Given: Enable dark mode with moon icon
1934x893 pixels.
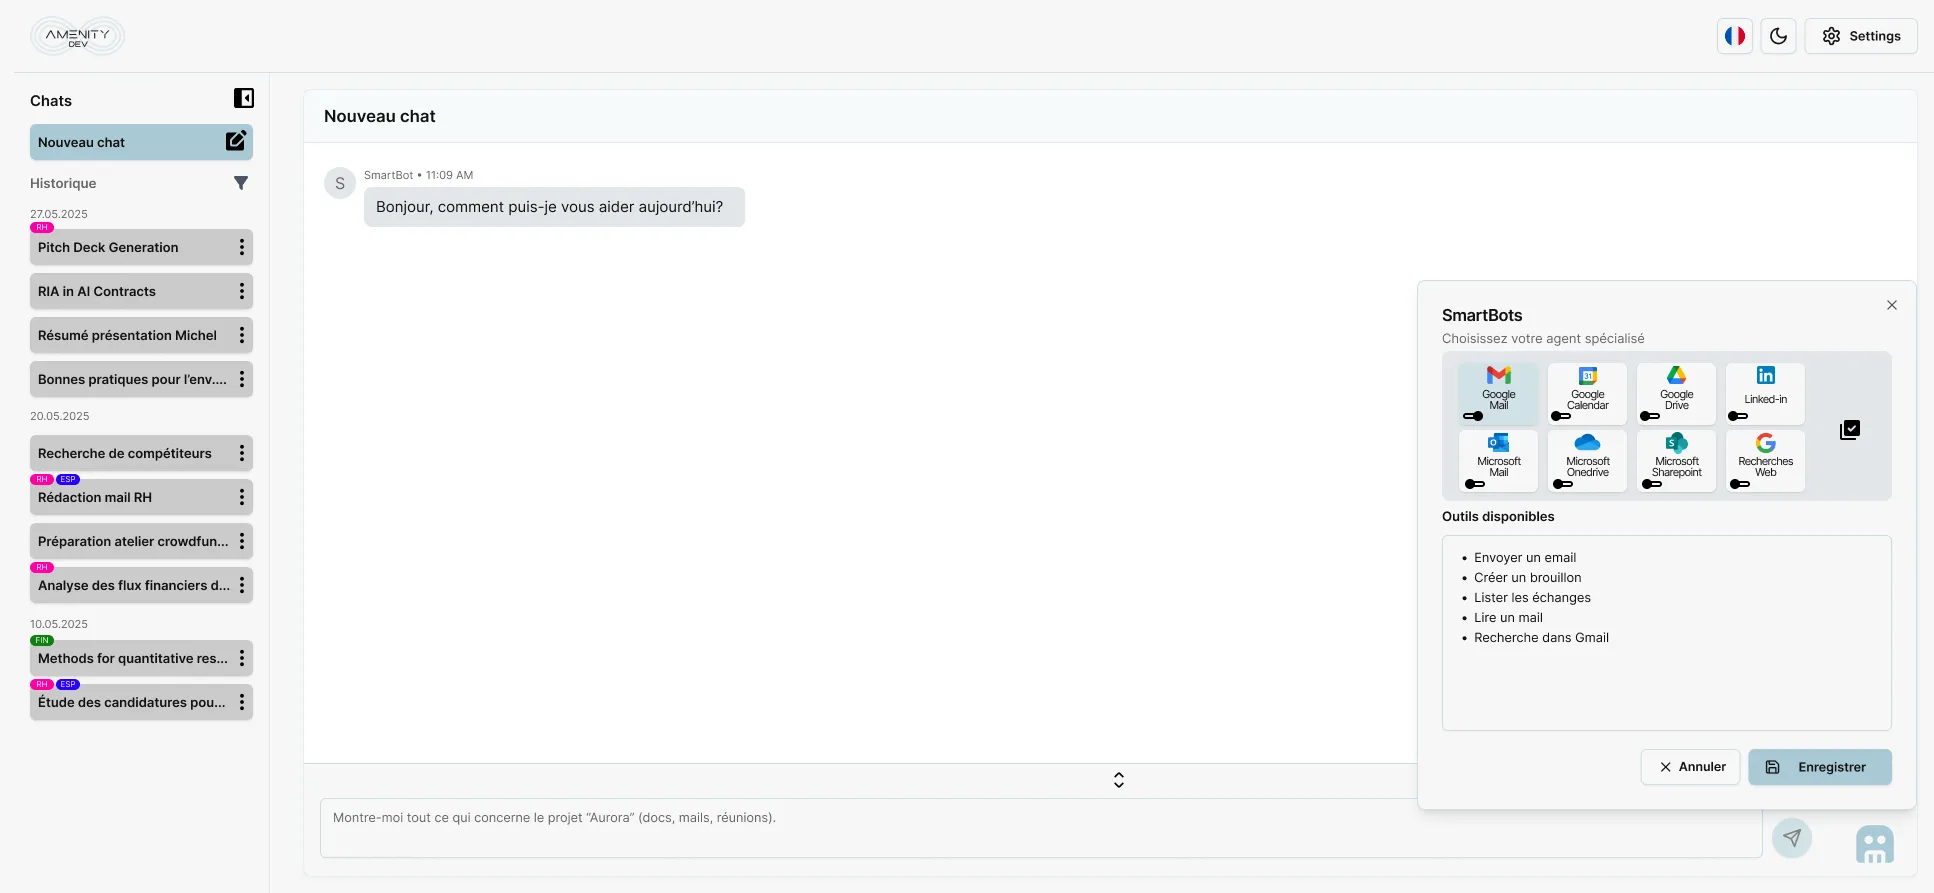Looking at the screenshot, I should (x=1778, y=36).
